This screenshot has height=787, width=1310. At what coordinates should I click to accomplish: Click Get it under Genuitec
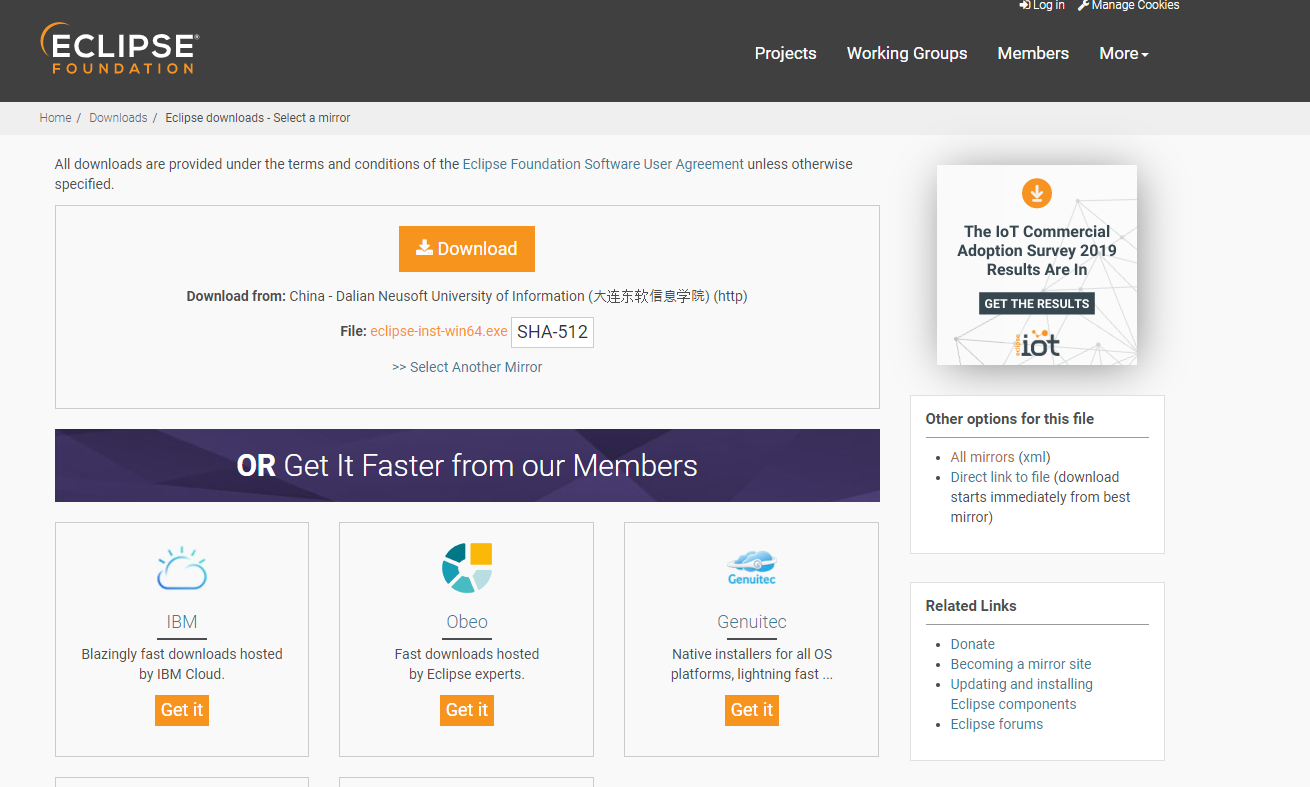(x=752, y=710)
